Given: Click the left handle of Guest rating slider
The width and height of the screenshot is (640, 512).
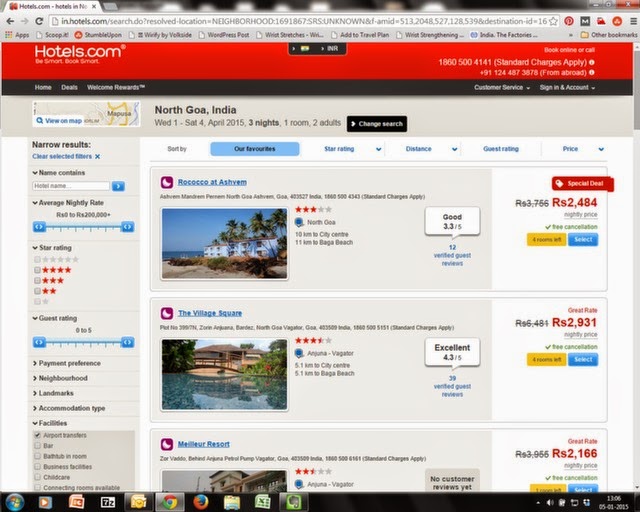Looking at the screenshot, I should pyautogui.click(x=39, y=343).
